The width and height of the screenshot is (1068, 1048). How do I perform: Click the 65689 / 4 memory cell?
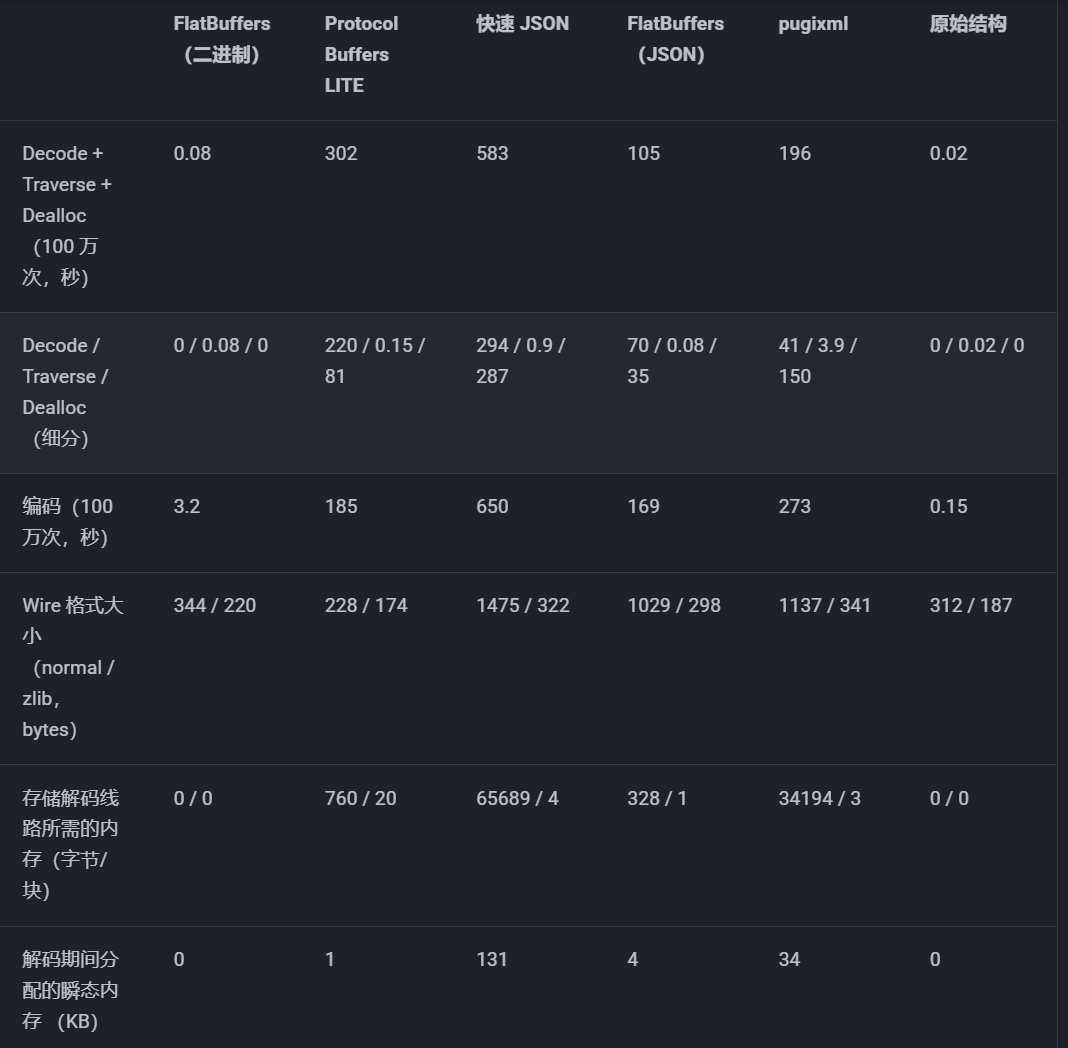point(517,798)
